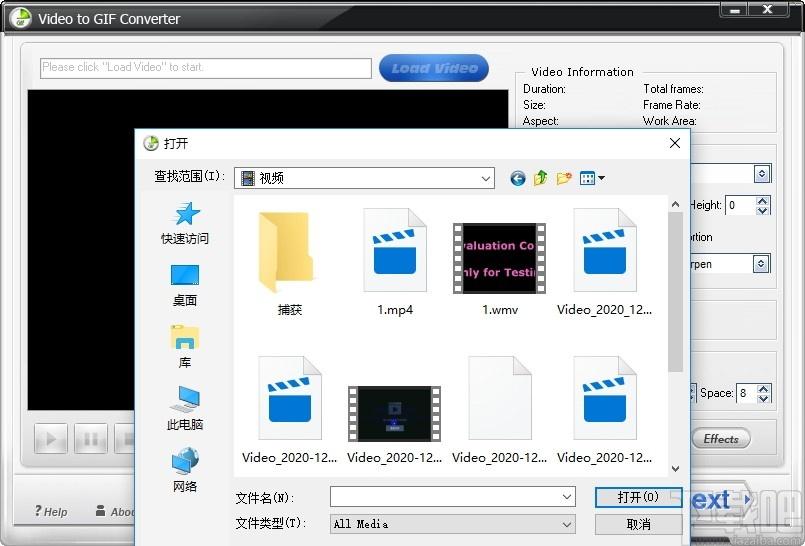The width and height of the screenshot is (805, 546).
Task: Click the file list vertical scrollbar thumb
Action: [676, 291]
